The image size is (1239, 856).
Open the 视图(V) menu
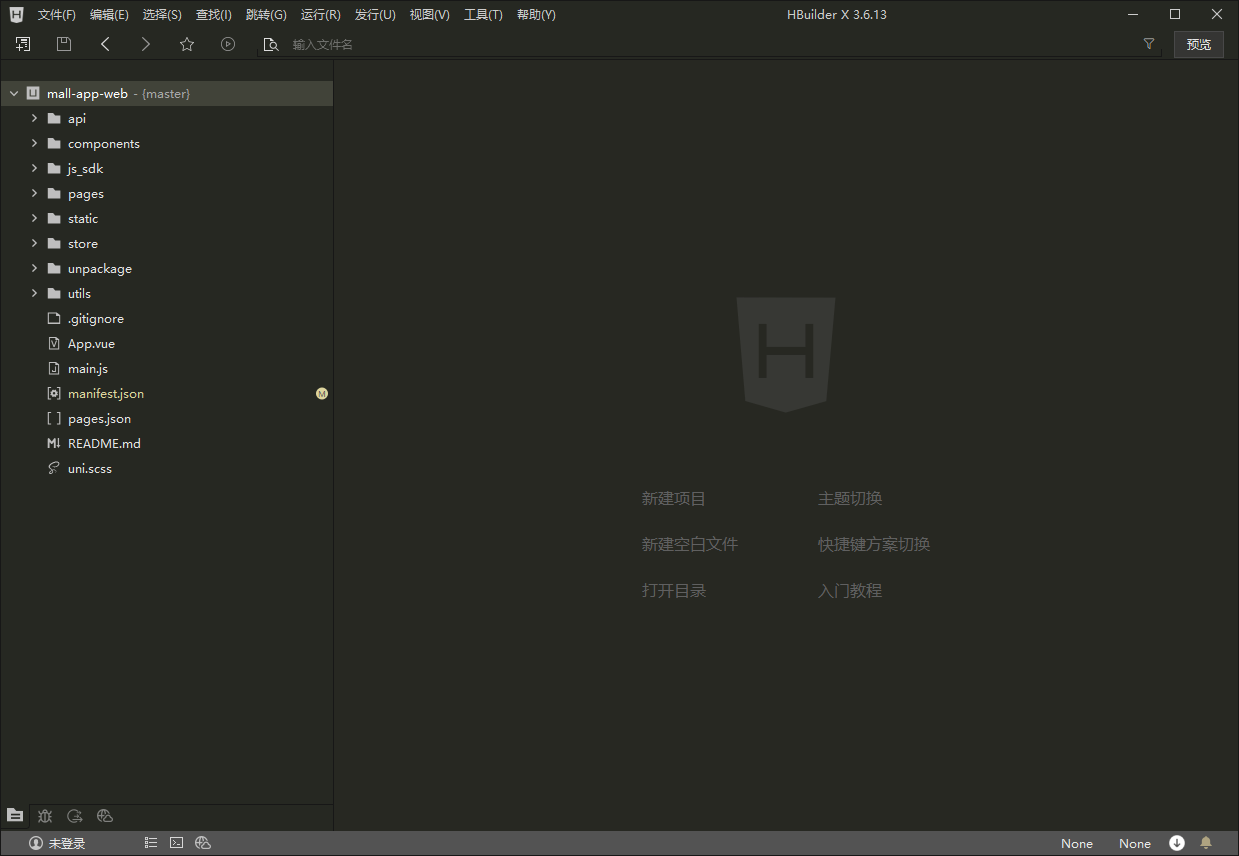430,15
